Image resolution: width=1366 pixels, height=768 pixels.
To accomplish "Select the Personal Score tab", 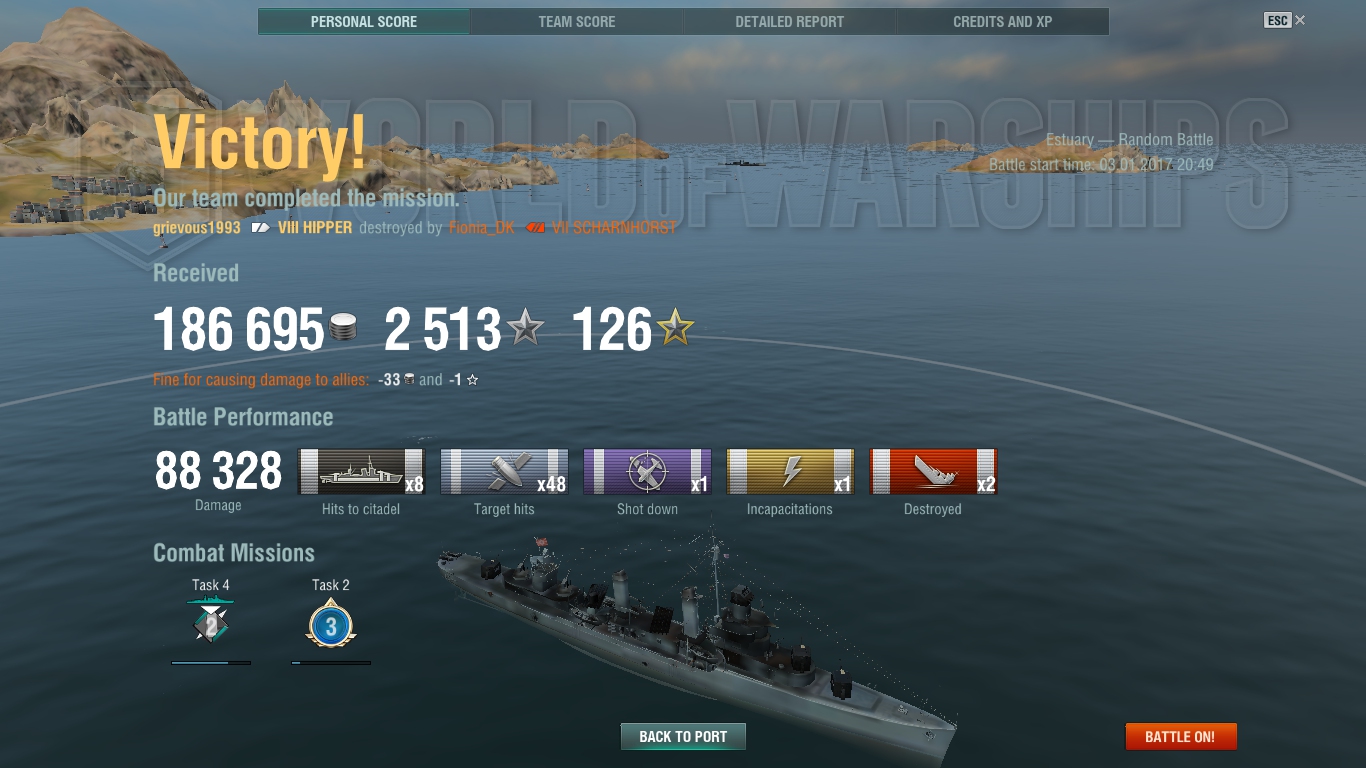I will click(x=364, y=21).
